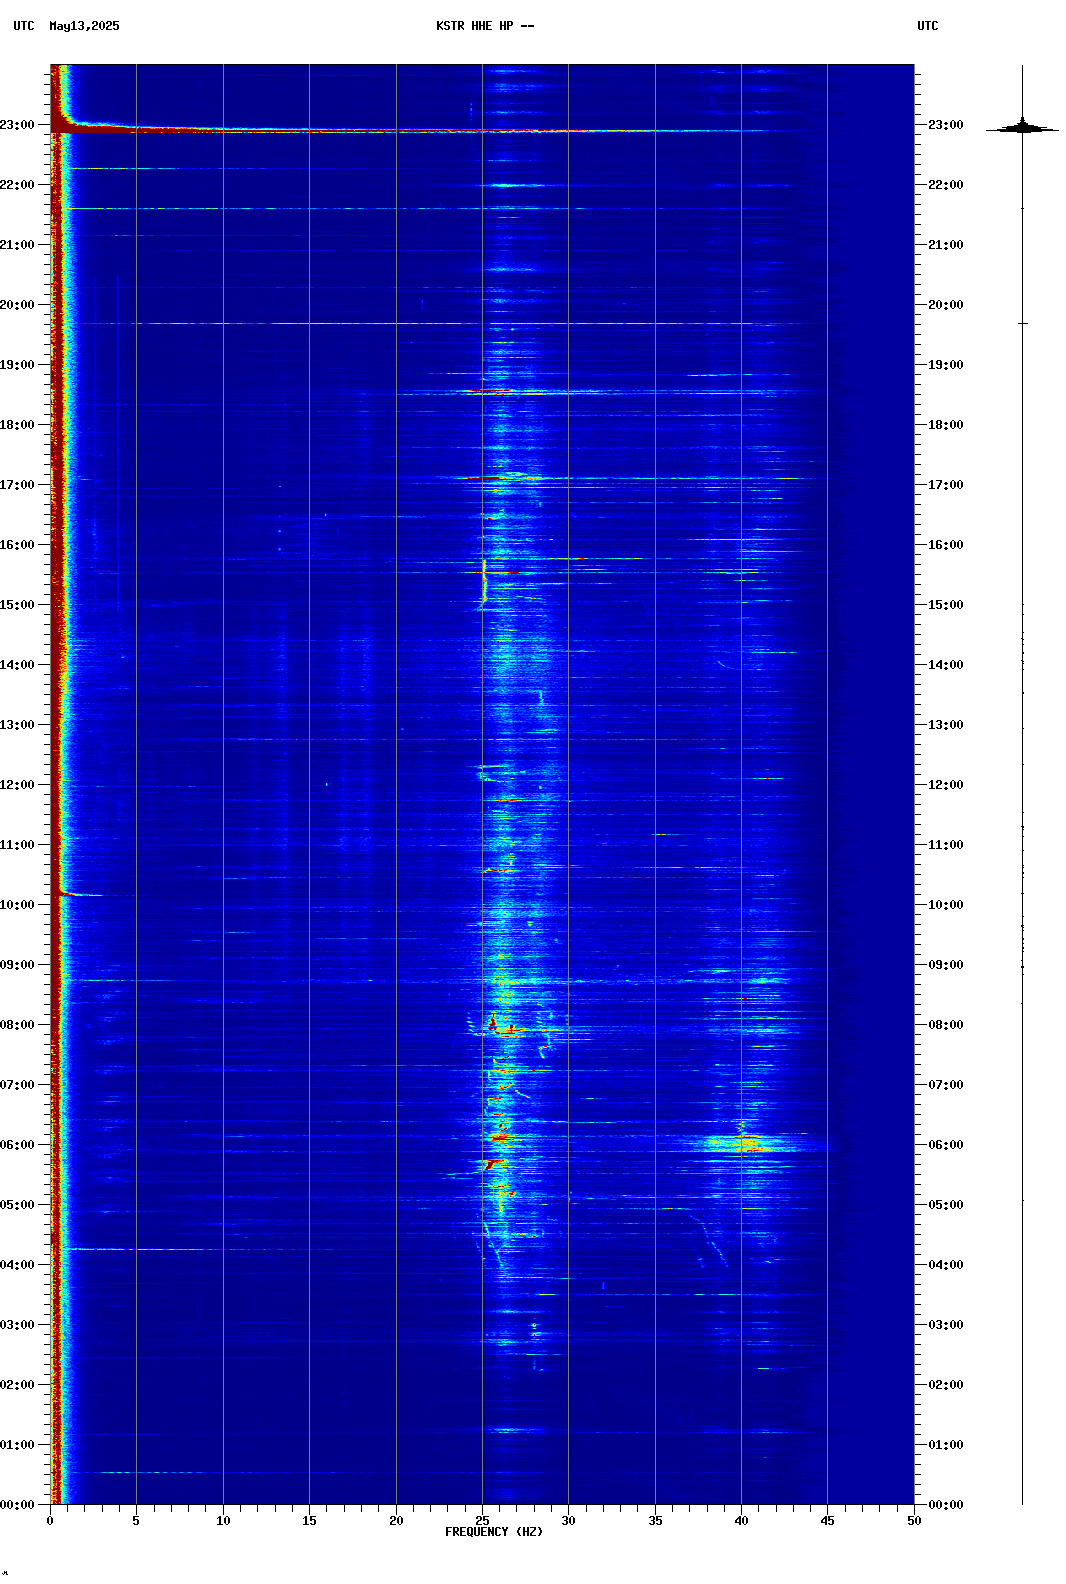Click the left axis time label 08:00
Screen dimensions: 1066x1584
point(17,1025)
